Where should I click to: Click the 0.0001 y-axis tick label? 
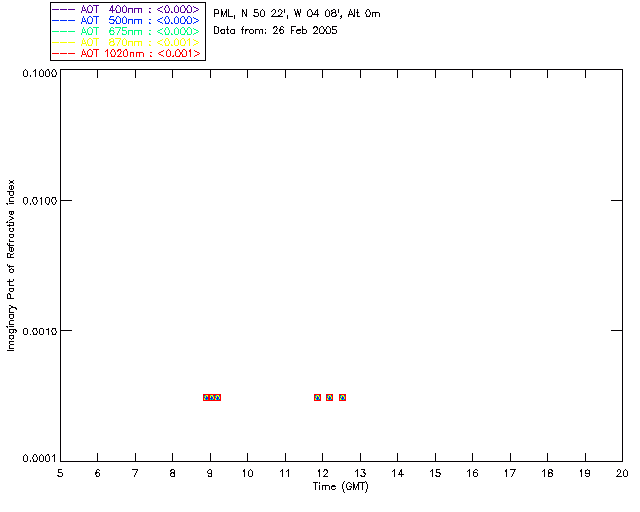click(40, 459)
